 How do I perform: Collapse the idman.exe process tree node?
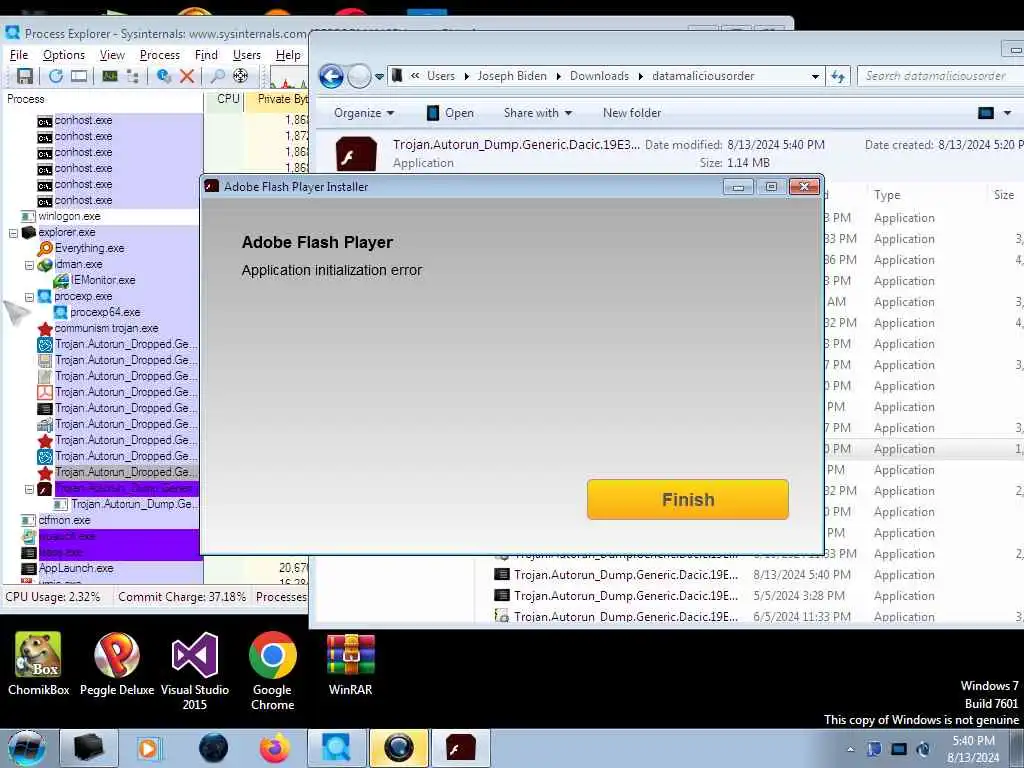click(x=29, y=265)
